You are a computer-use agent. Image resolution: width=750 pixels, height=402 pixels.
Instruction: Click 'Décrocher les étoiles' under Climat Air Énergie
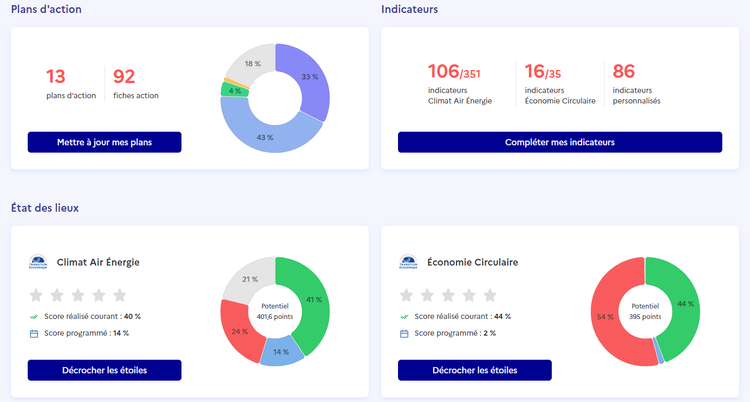[104, 370]
